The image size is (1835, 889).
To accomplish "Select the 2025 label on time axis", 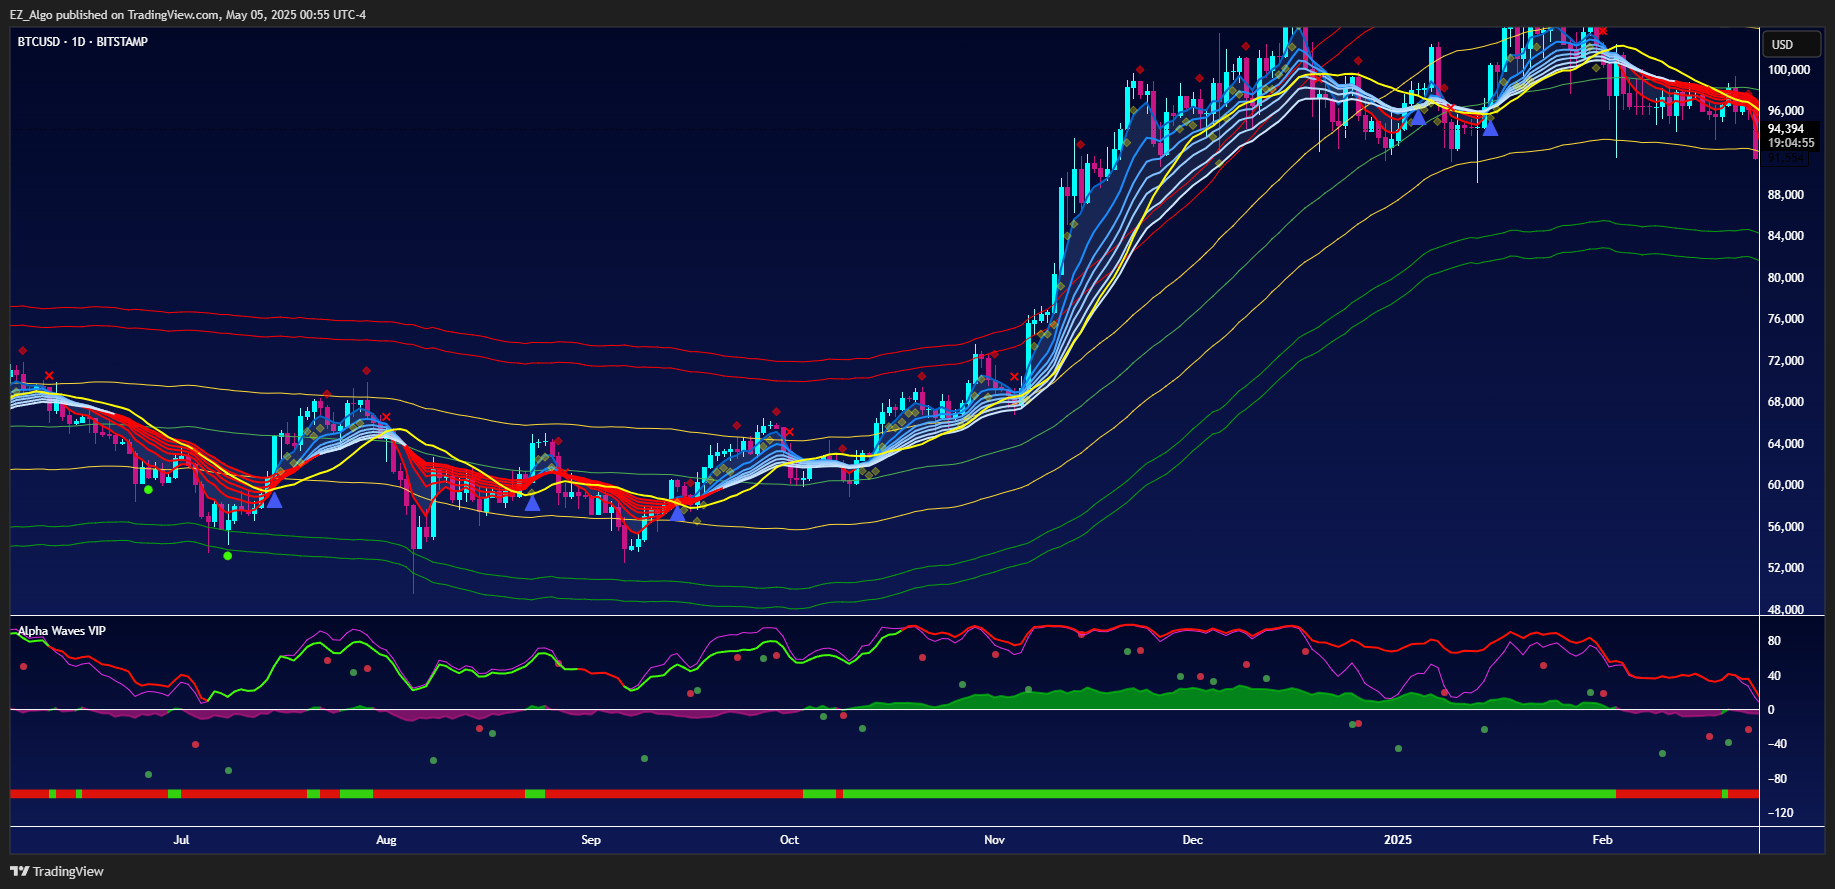I will pos(1397,840).
